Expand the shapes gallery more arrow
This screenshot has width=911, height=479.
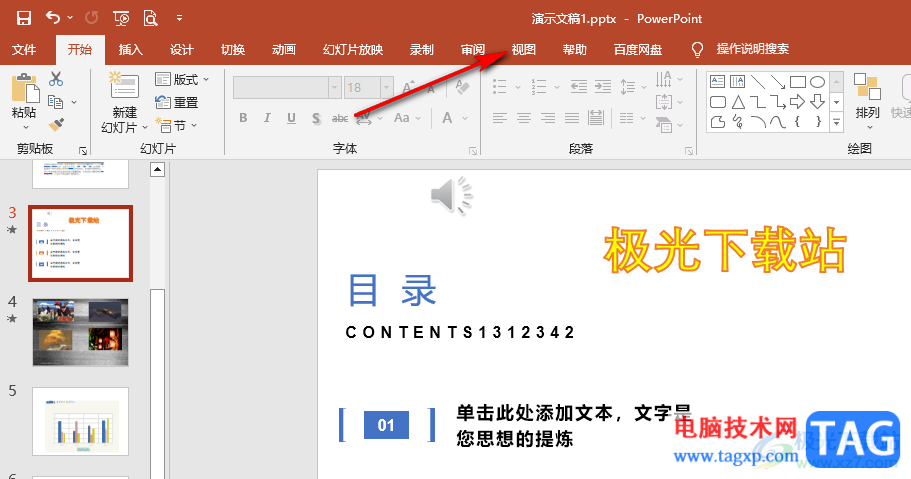(x=837, y=123)
